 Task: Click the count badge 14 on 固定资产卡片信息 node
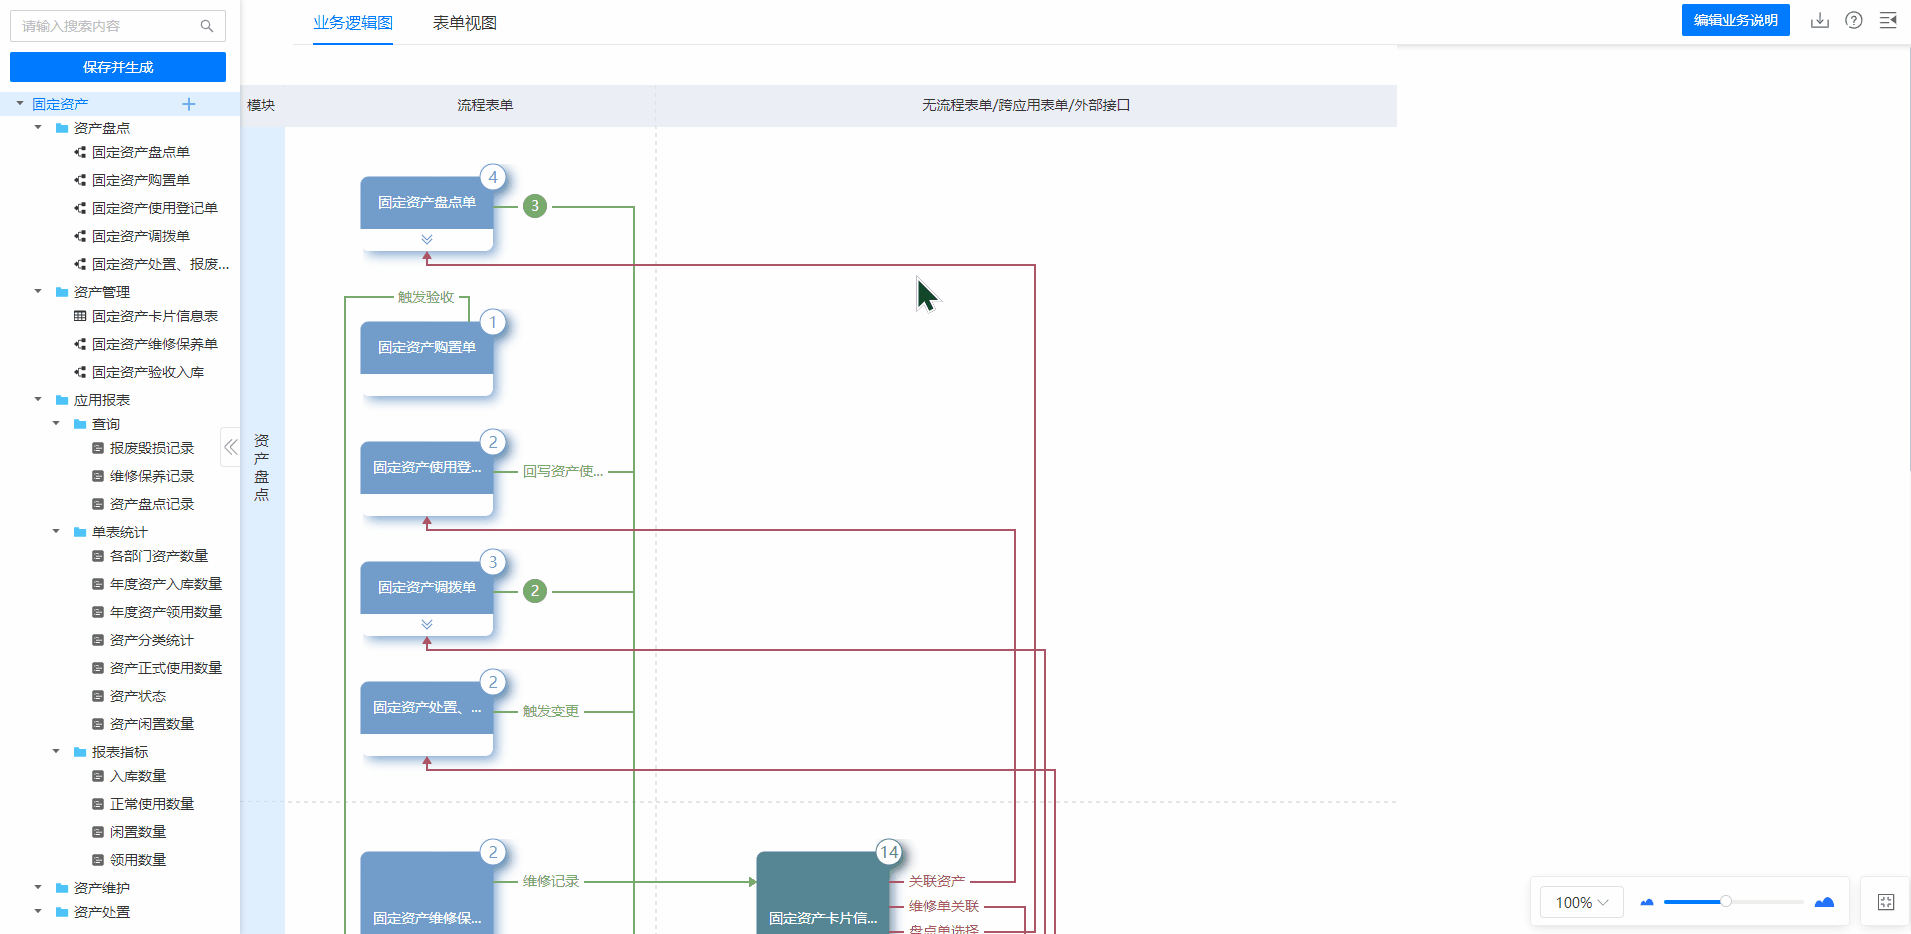point(889,852)
